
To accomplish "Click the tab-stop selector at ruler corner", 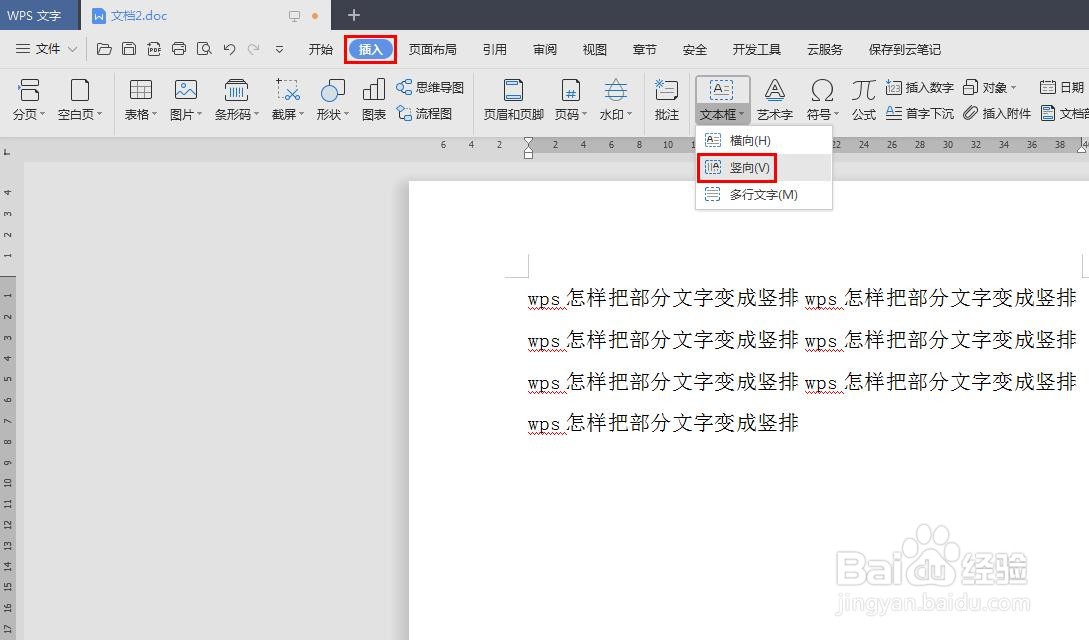I will [x=7, y=151].
